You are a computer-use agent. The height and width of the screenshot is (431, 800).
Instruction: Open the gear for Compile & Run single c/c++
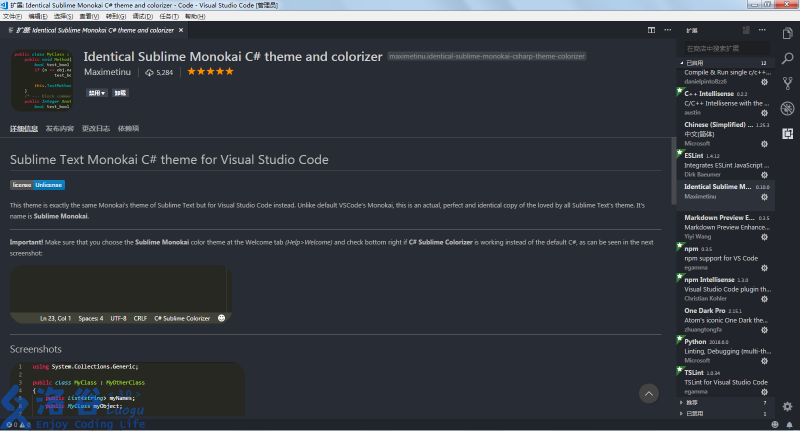click(x=764, y=82)
